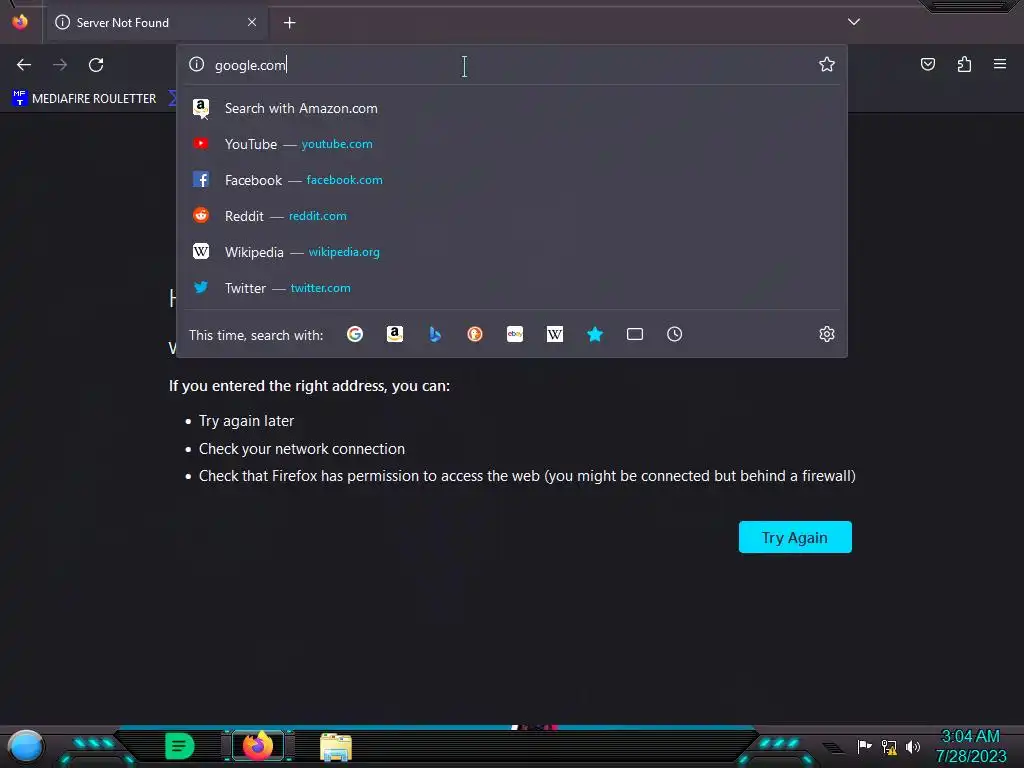This screenshot has width=1024, height=768.
Task: Open search settings gear icon
Action: point(827,334)
